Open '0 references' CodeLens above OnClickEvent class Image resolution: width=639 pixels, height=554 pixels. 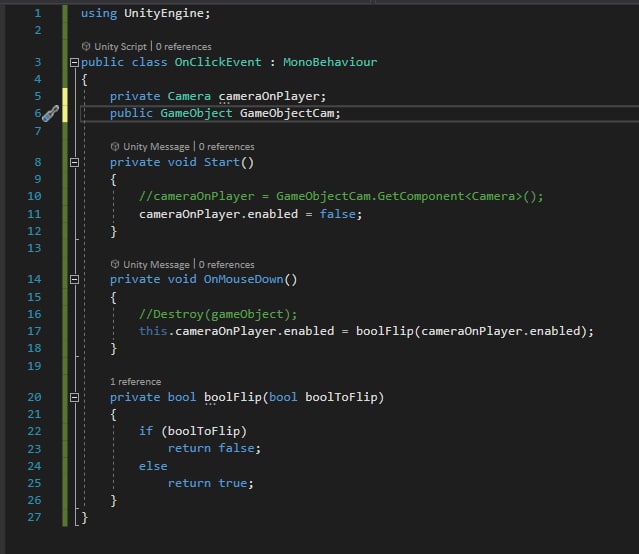[x=183, y=47]
